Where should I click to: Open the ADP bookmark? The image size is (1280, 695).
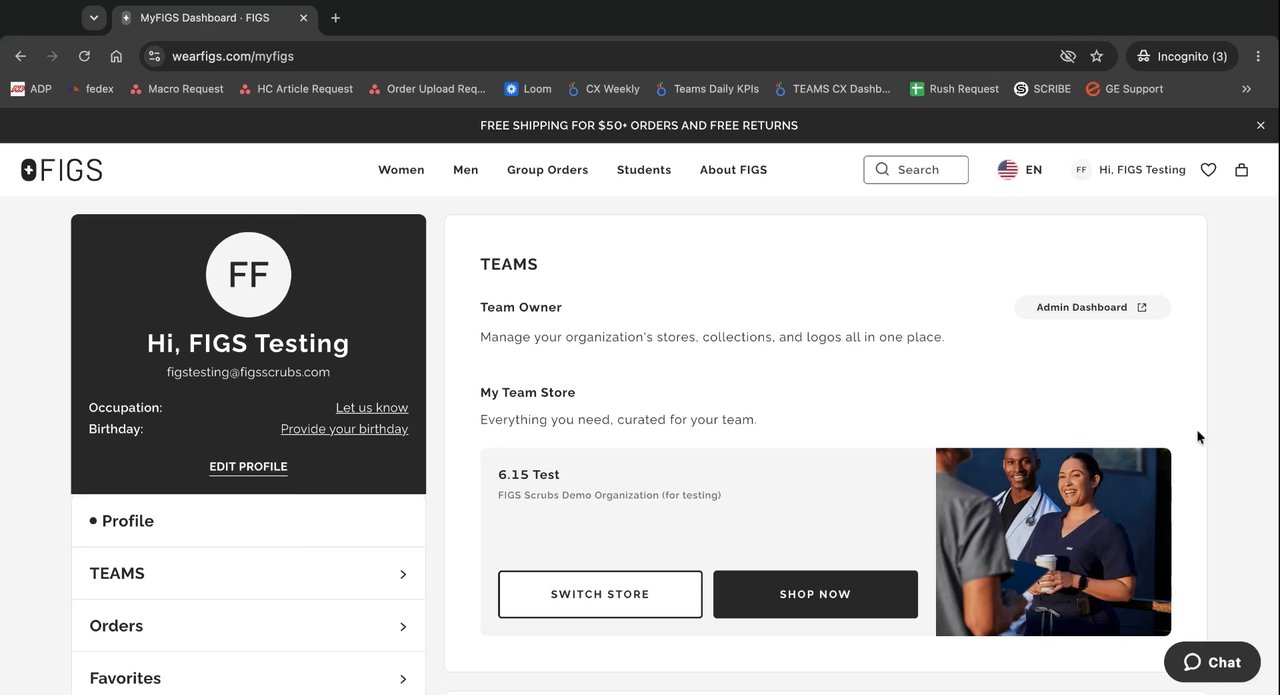(31, 89)
